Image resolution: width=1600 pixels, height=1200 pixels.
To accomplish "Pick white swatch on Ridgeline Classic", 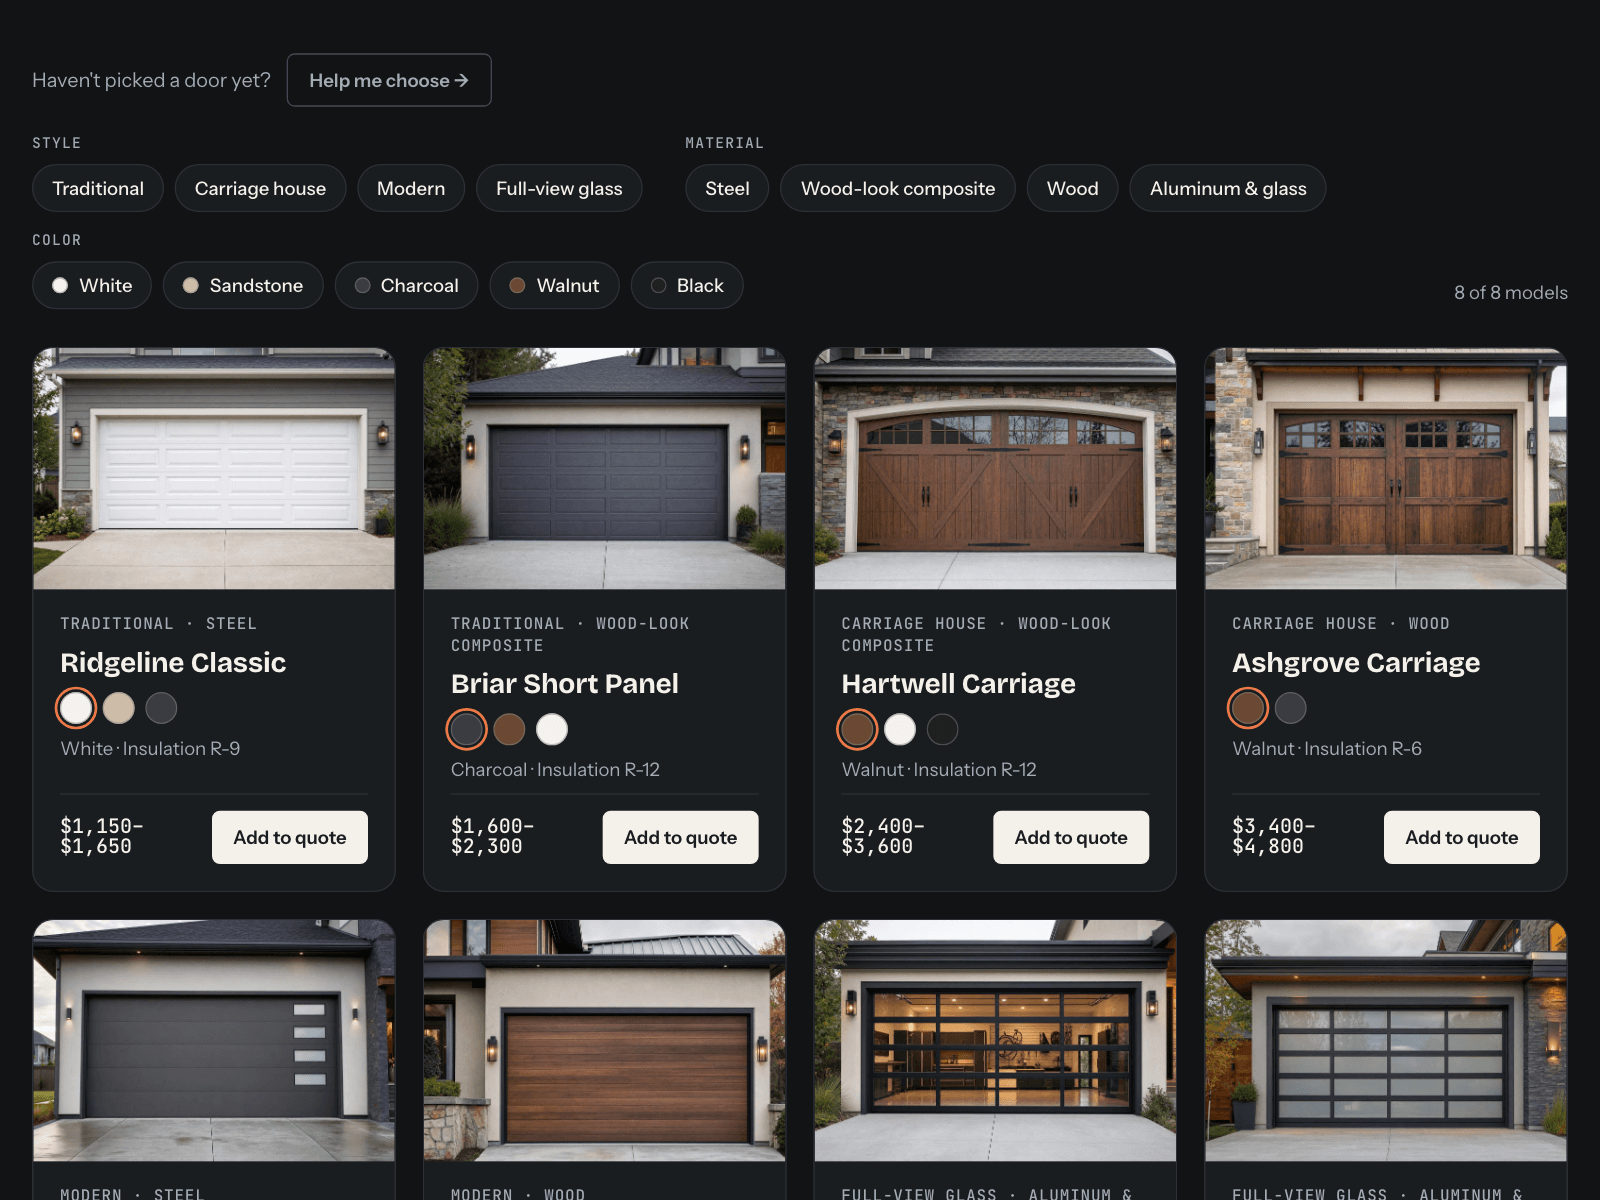I will (76, 708).
